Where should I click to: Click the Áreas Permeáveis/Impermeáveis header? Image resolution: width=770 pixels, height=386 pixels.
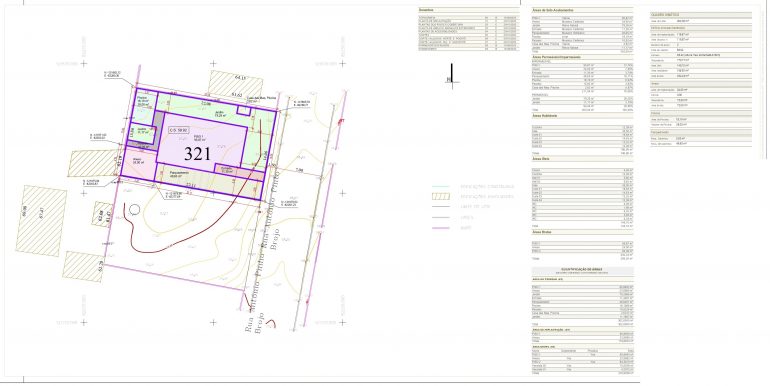tap(557, 57)
